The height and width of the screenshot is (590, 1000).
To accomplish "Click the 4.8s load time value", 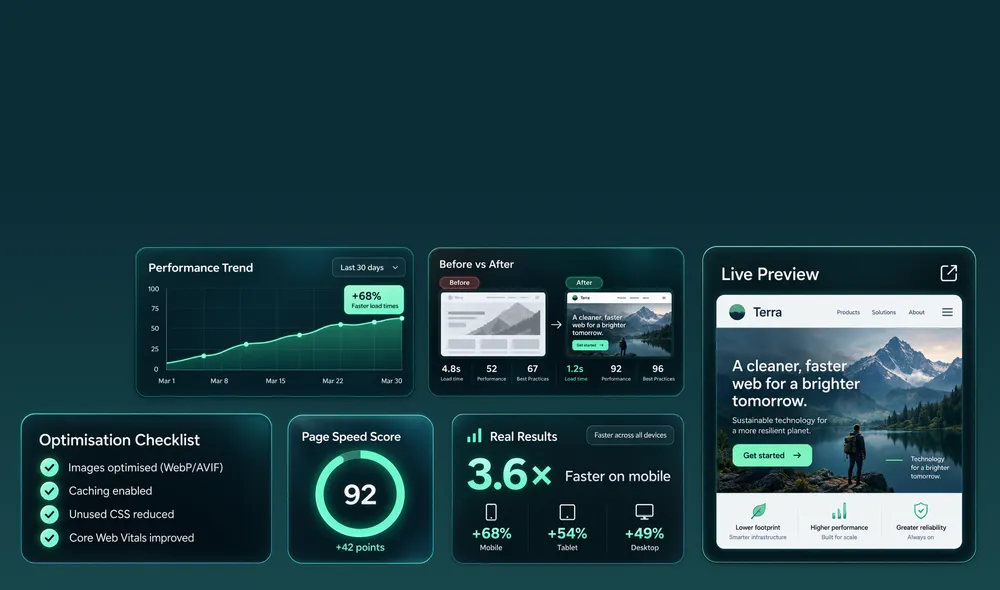I will (451, 369).
